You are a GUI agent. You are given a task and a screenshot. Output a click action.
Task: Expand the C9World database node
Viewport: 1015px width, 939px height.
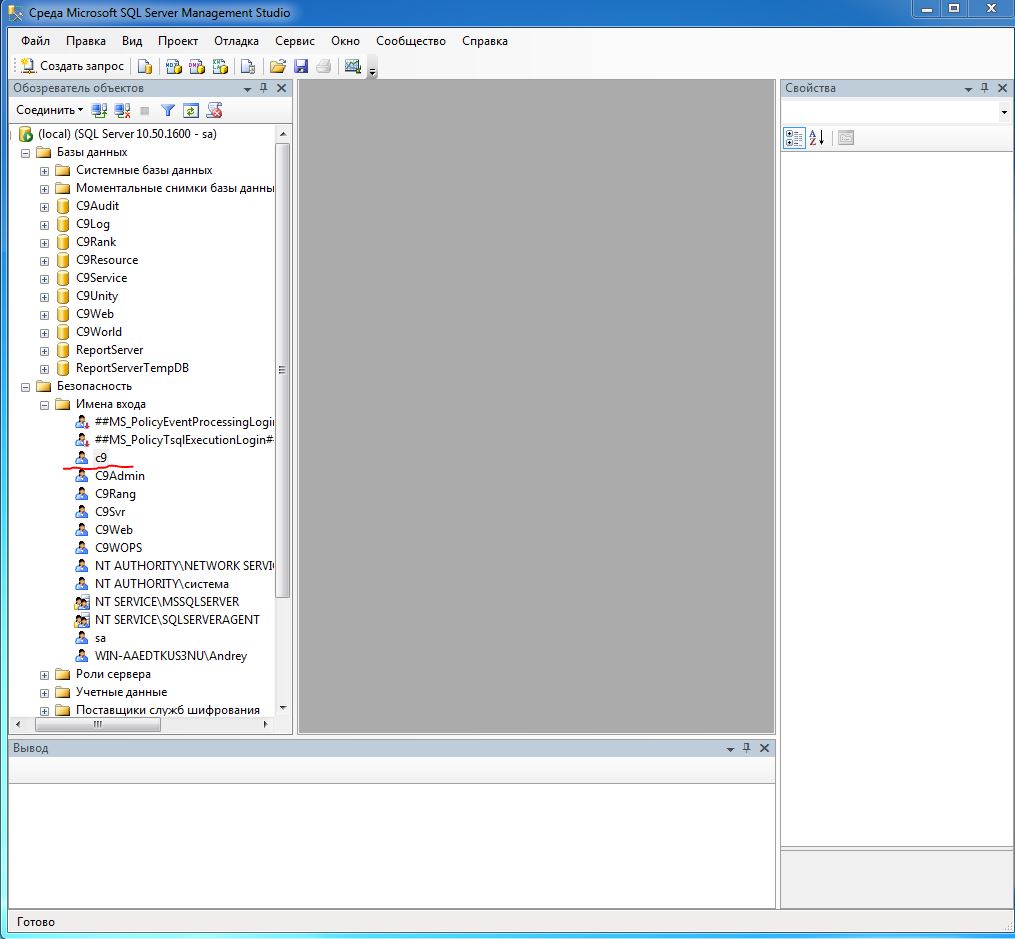pyautogui.click(x=44, y=332)
